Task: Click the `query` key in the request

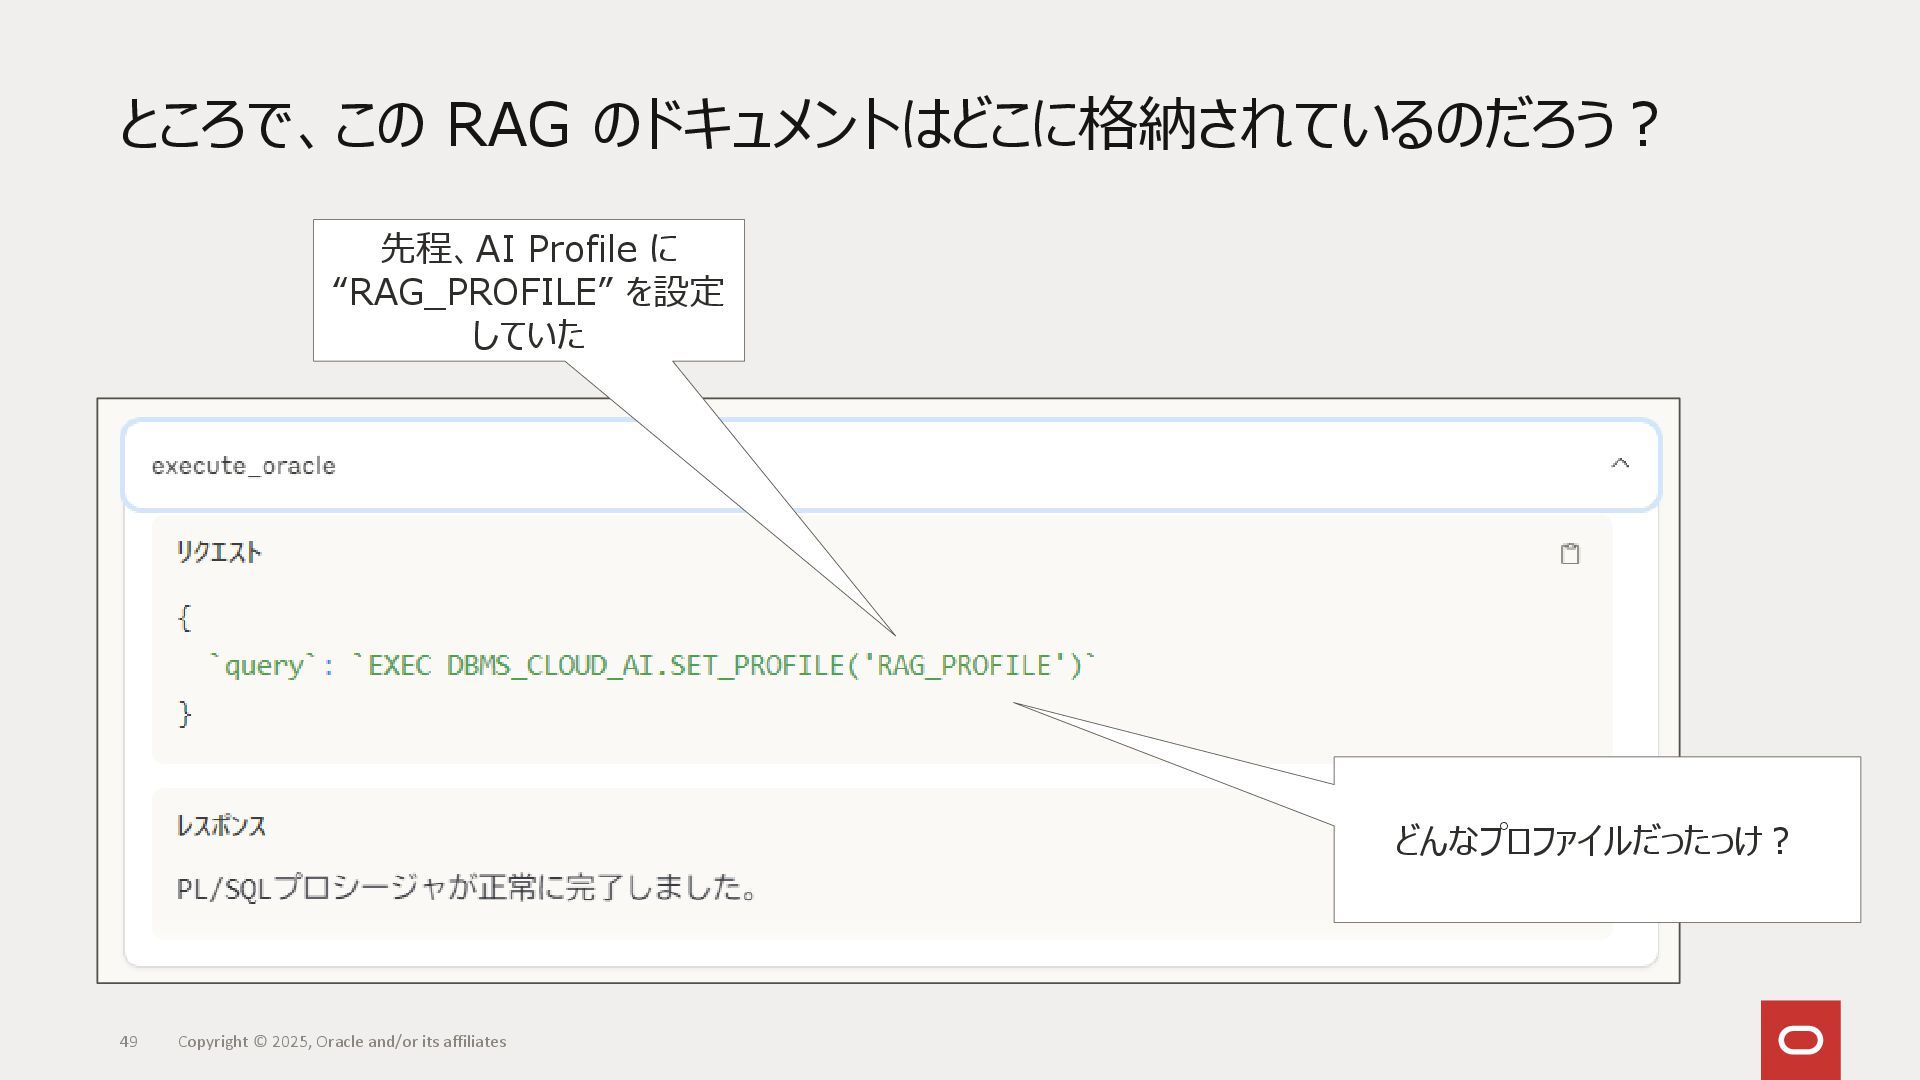Action: 264,666
